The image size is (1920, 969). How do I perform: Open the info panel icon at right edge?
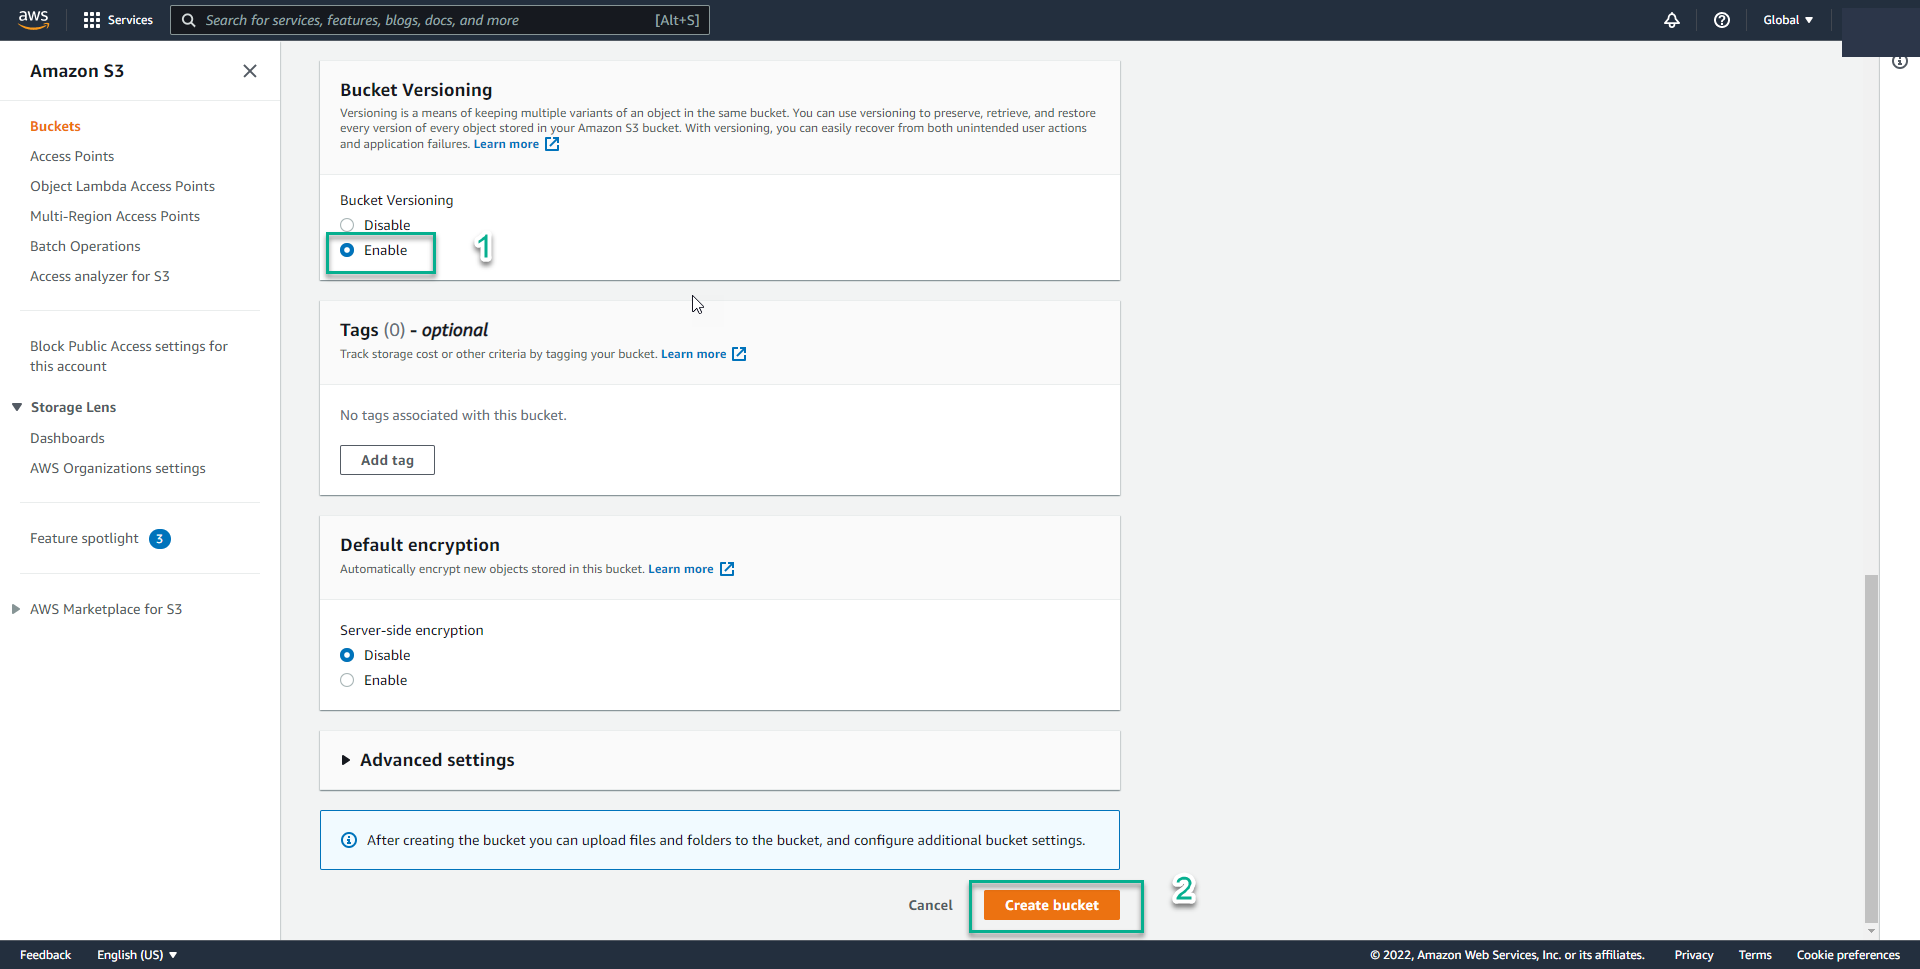(x=1899, y=62)
